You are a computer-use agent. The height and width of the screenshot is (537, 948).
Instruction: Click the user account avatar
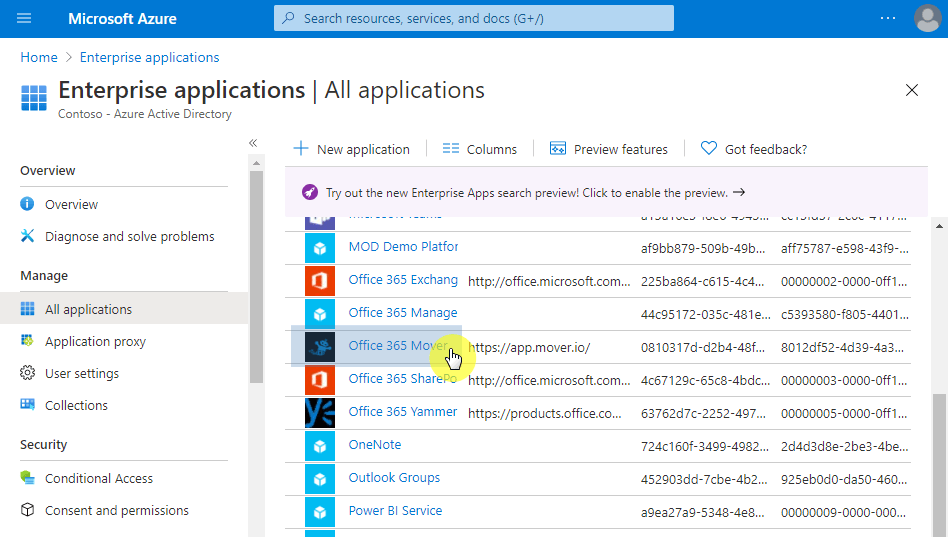[927, 18]
